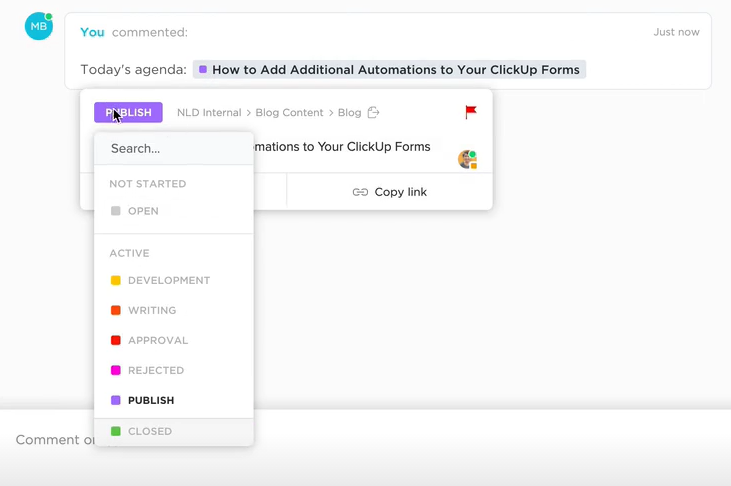Click the Just now timestamp
The image size is (731, 486).
coord(676,32)
